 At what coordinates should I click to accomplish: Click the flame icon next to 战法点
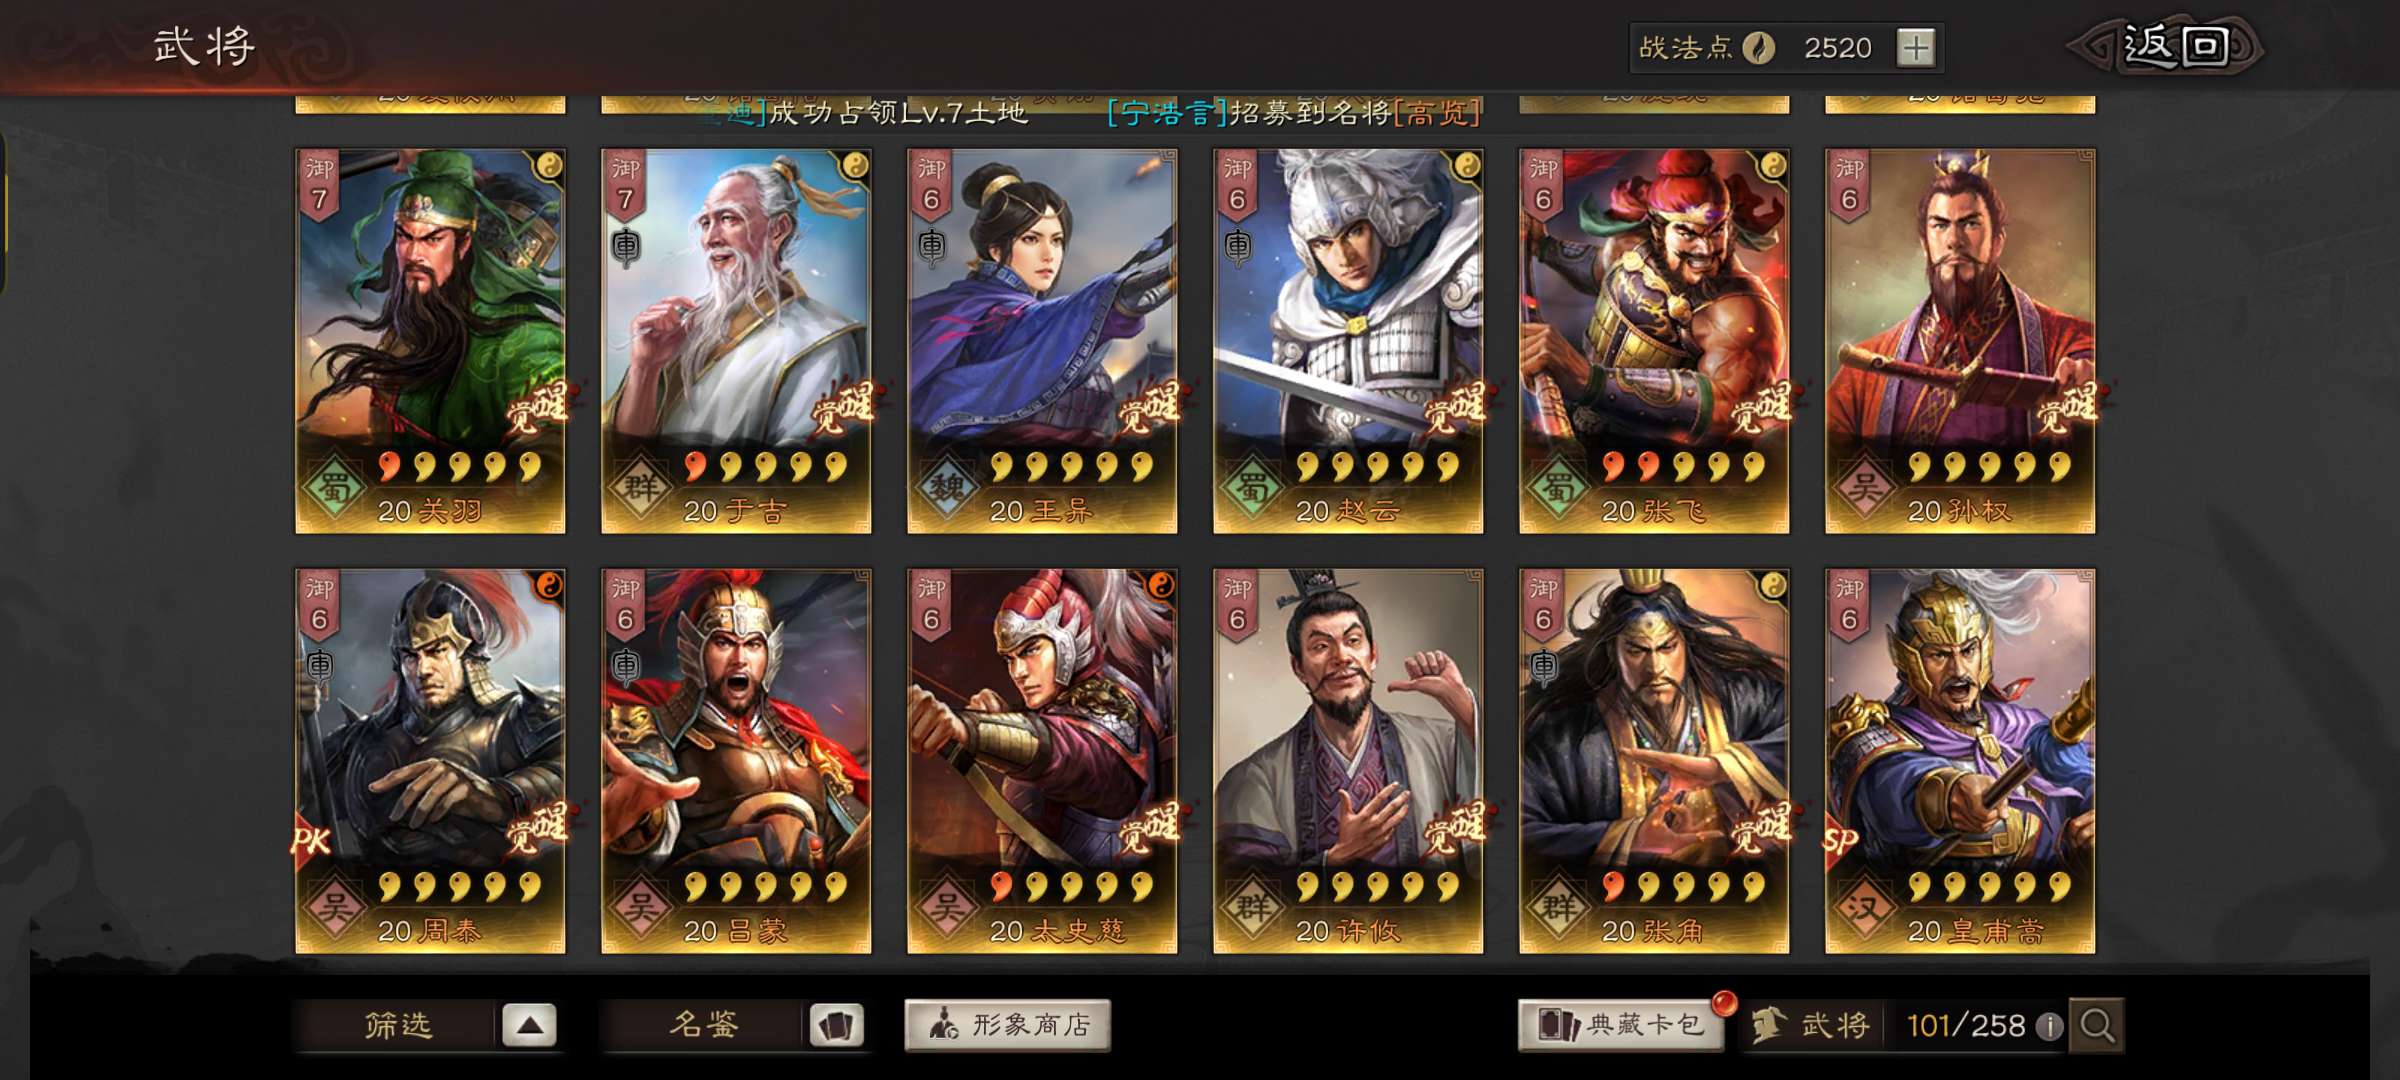click(1759, 48)
